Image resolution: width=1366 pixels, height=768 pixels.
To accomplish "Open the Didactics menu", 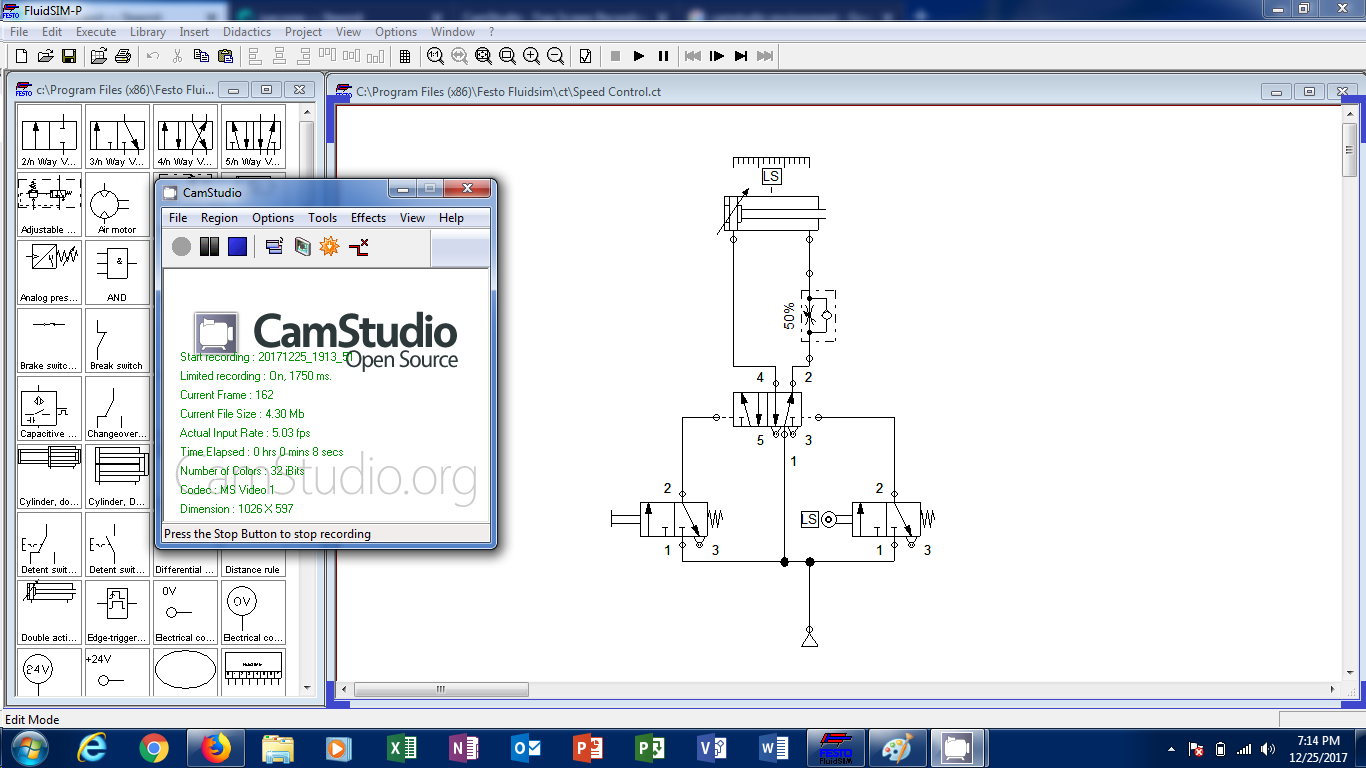I will (x=247, y=32).
